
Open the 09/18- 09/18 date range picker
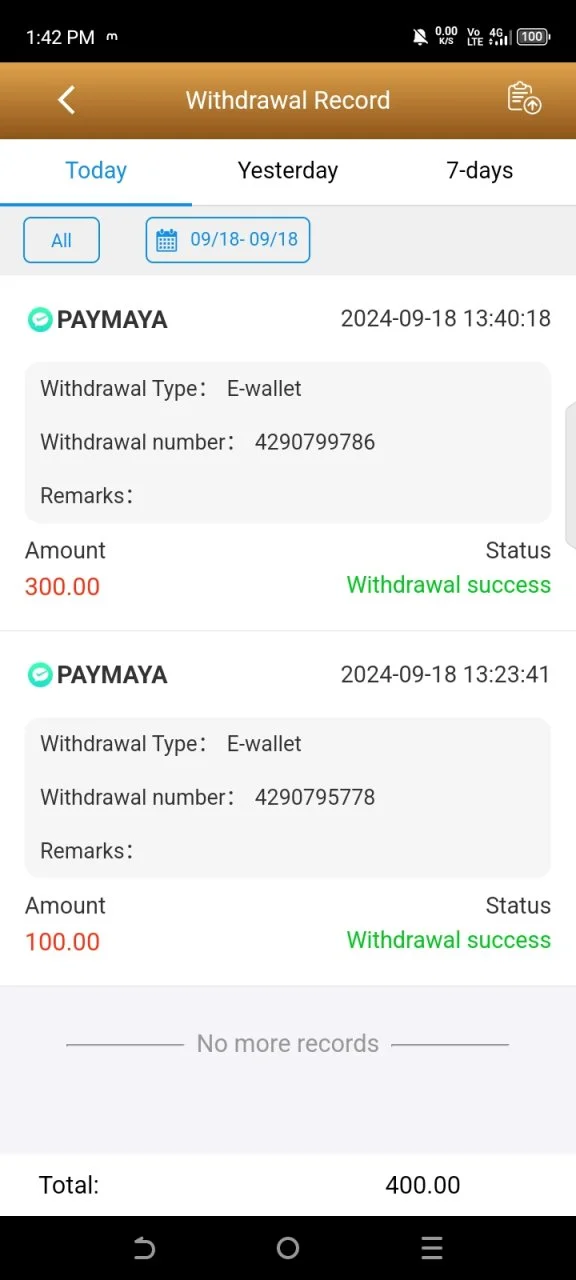[228, 240]
